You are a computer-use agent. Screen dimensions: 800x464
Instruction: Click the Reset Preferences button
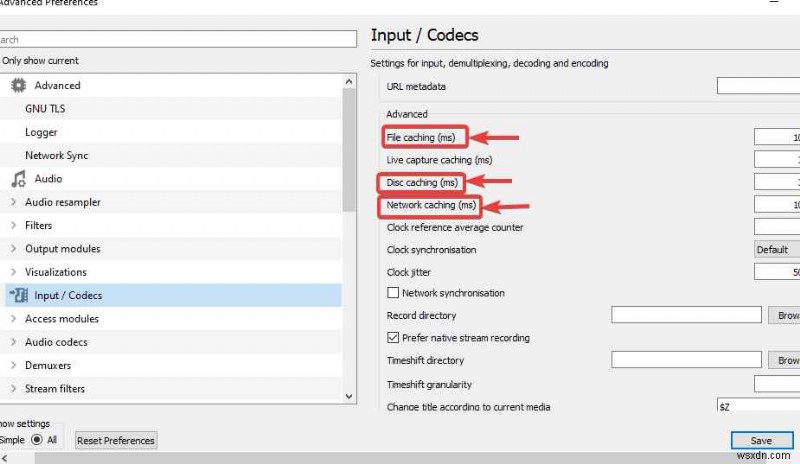116,440
